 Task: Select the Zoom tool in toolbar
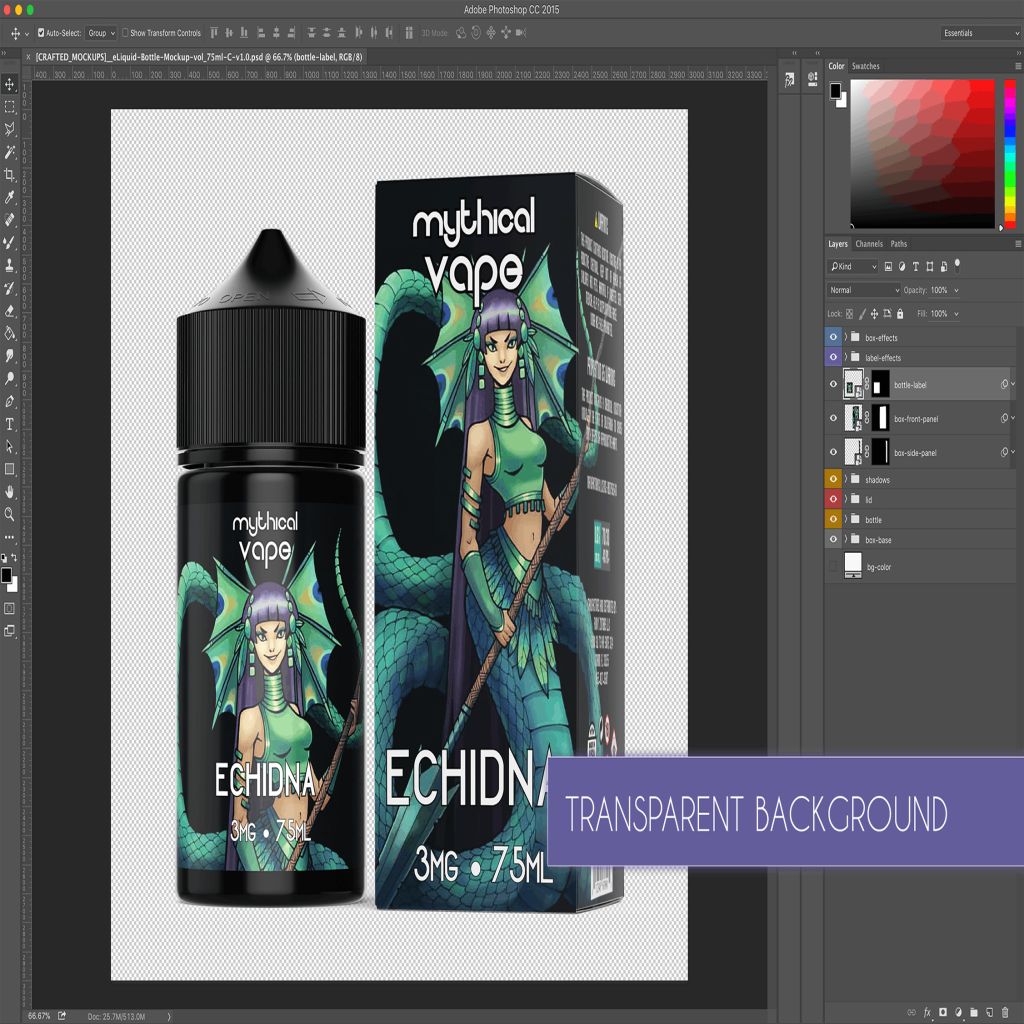(x=10, y=514)
